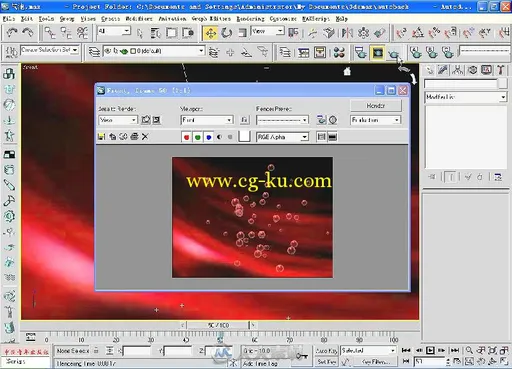Expand the Modifier List dropdown
Viewport: 512px width, 369px height.
[x=466, y=97]
